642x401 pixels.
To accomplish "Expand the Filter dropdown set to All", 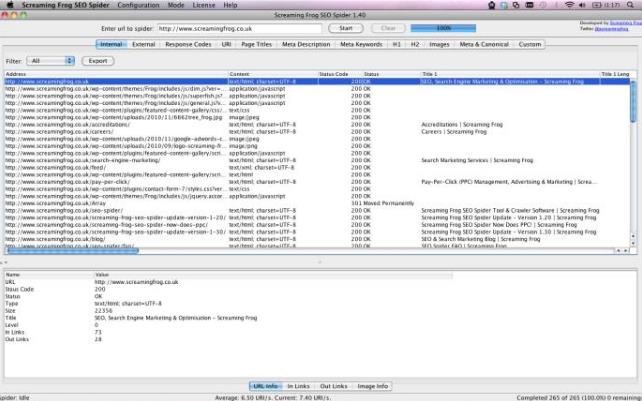I will click(52, 61).
